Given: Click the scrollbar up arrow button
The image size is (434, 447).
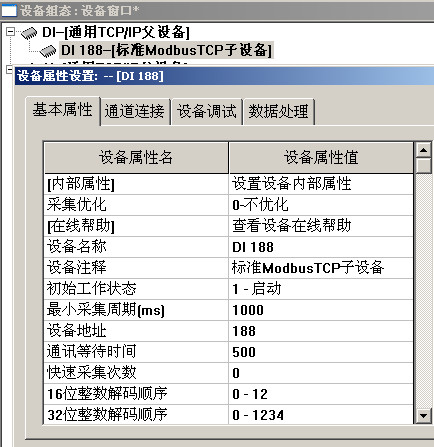Looking at the screenshot, I should click(424, 150).
